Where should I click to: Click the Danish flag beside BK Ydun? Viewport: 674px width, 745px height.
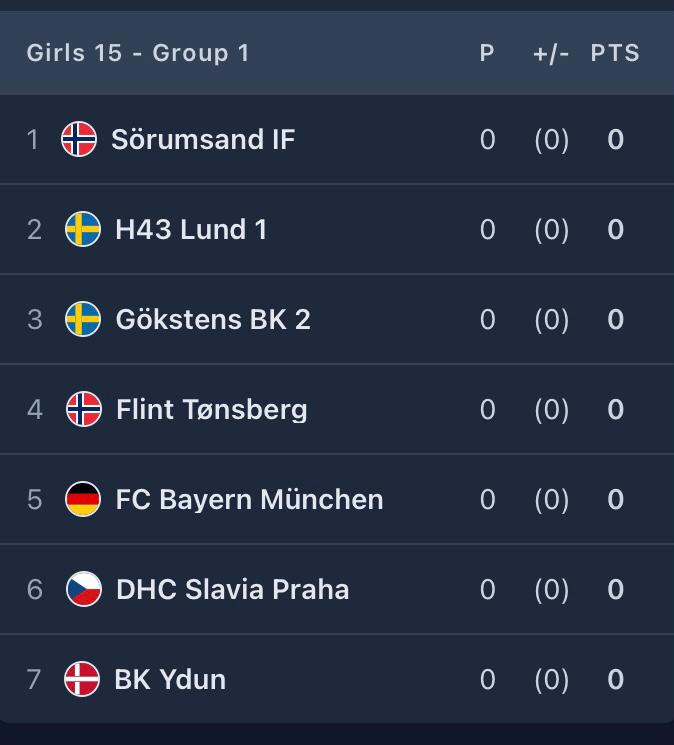[x=82, y=679]
